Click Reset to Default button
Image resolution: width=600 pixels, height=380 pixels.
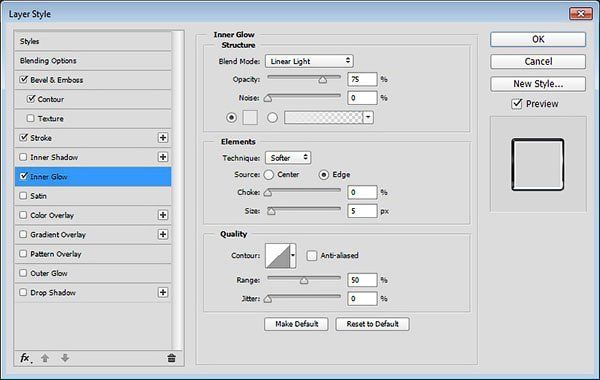tap(373, 324)
